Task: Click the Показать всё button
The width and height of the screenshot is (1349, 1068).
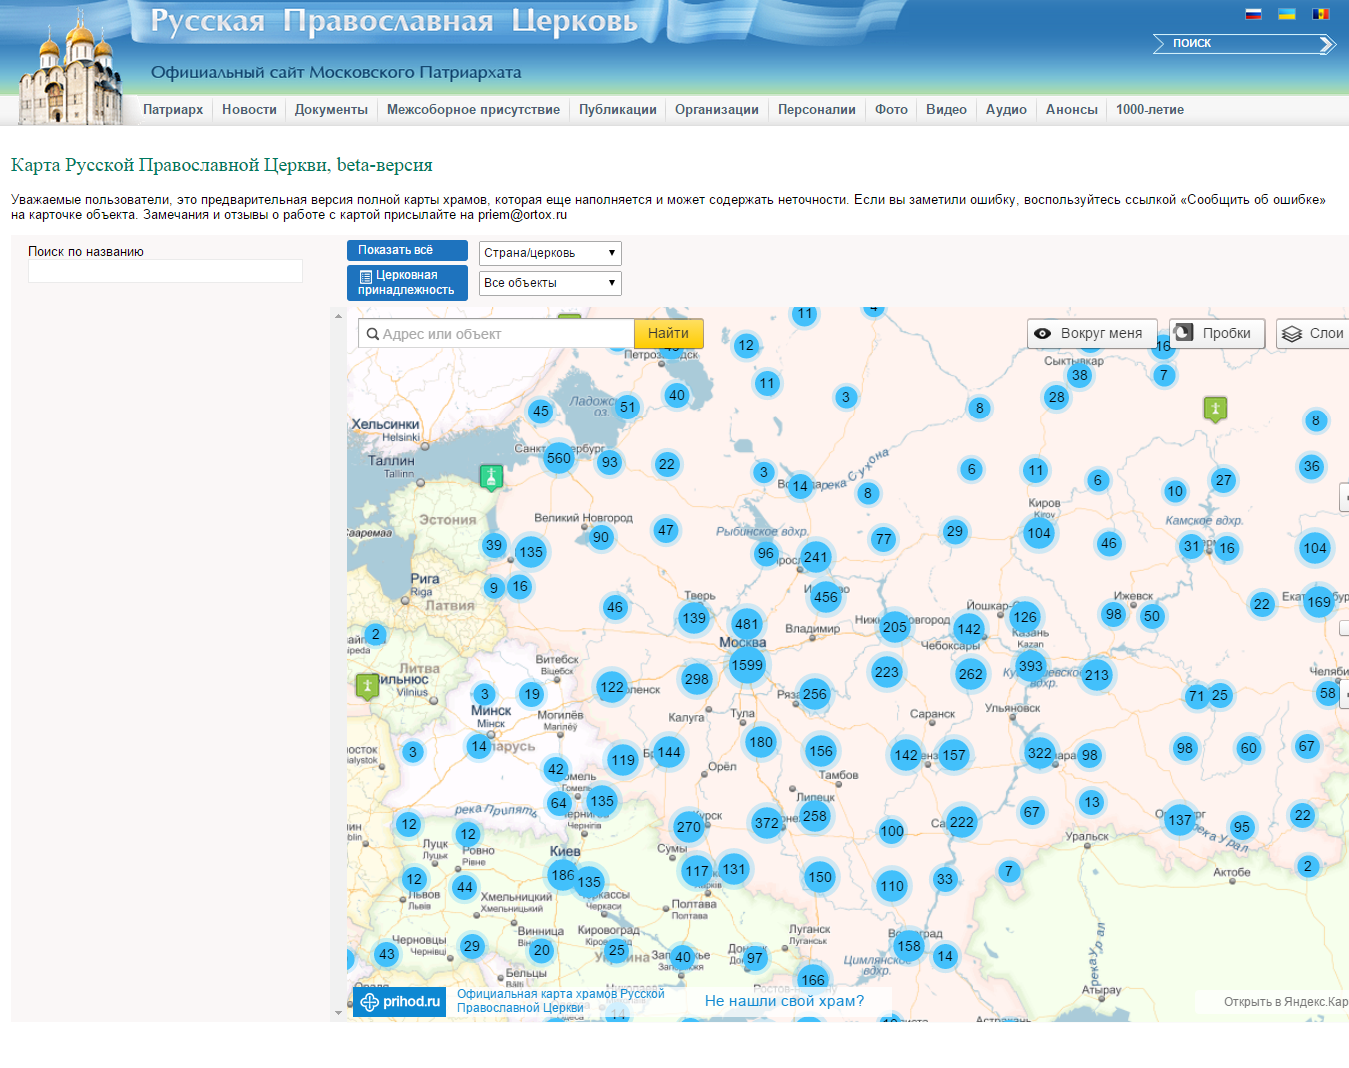Action: pos(407,251)
